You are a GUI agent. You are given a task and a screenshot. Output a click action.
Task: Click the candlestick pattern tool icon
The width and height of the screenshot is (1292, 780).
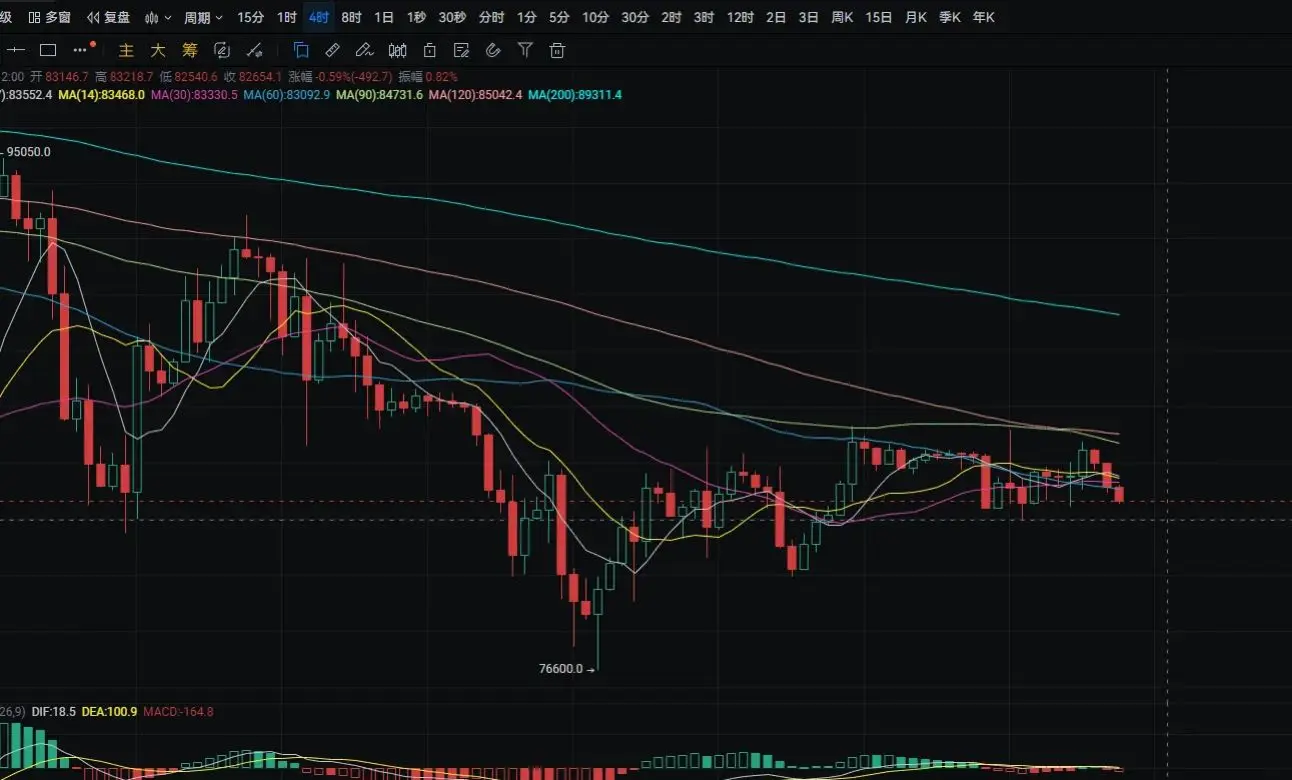point(397,50)
